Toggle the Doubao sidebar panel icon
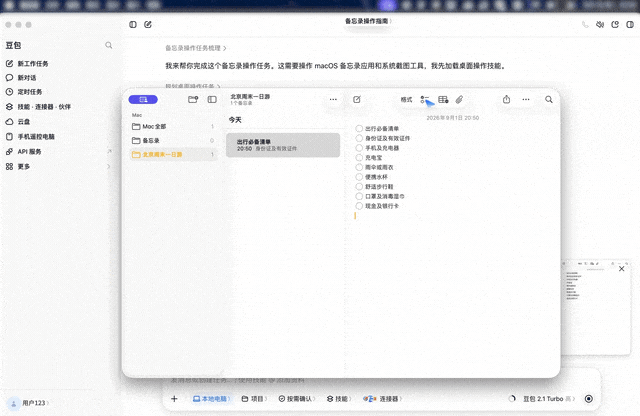The height and width of the screenshot is (416, 640). pyautogui.click(x=133, y=24)
